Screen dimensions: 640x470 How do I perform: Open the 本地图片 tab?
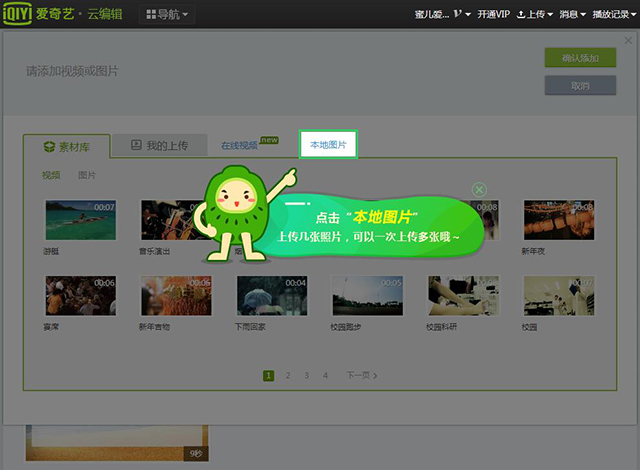[328, 144]
